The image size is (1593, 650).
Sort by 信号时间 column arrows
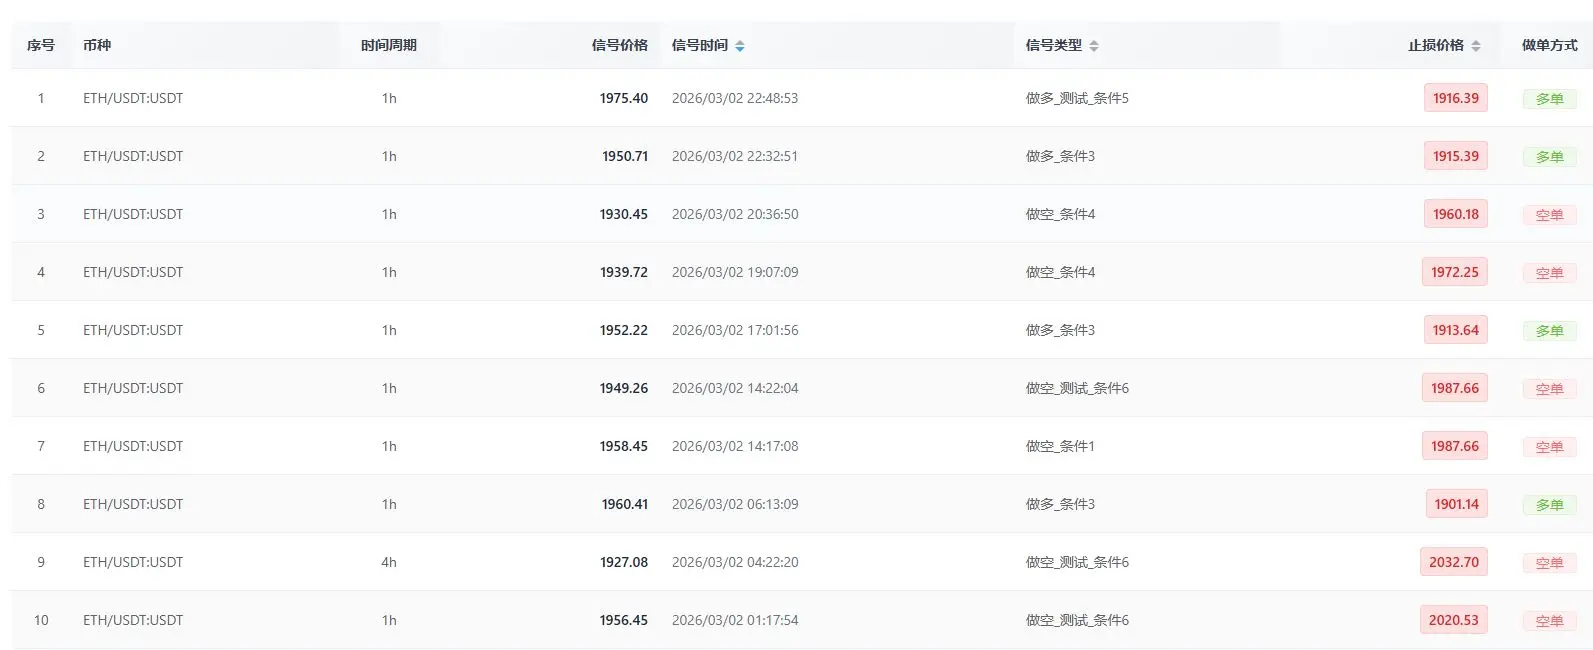point(740,46)
